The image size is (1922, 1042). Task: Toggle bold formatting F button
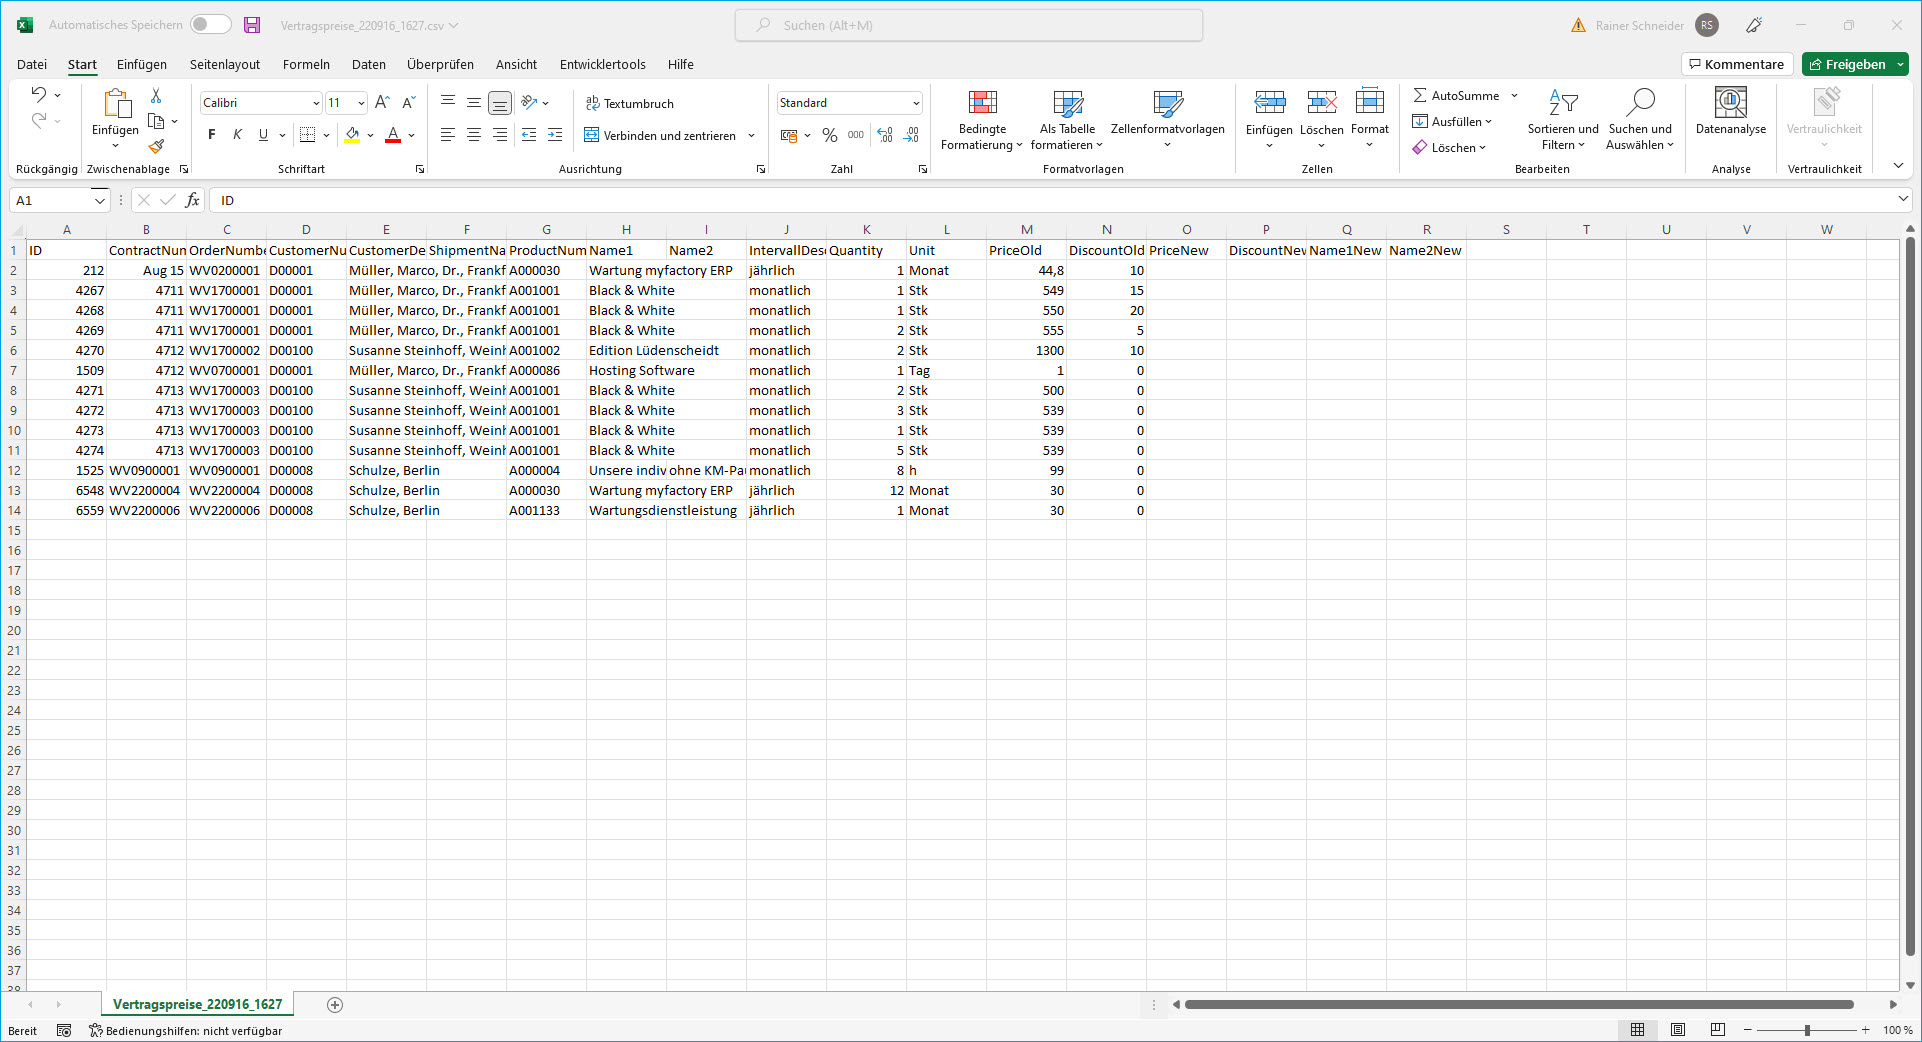click(212, 135)
